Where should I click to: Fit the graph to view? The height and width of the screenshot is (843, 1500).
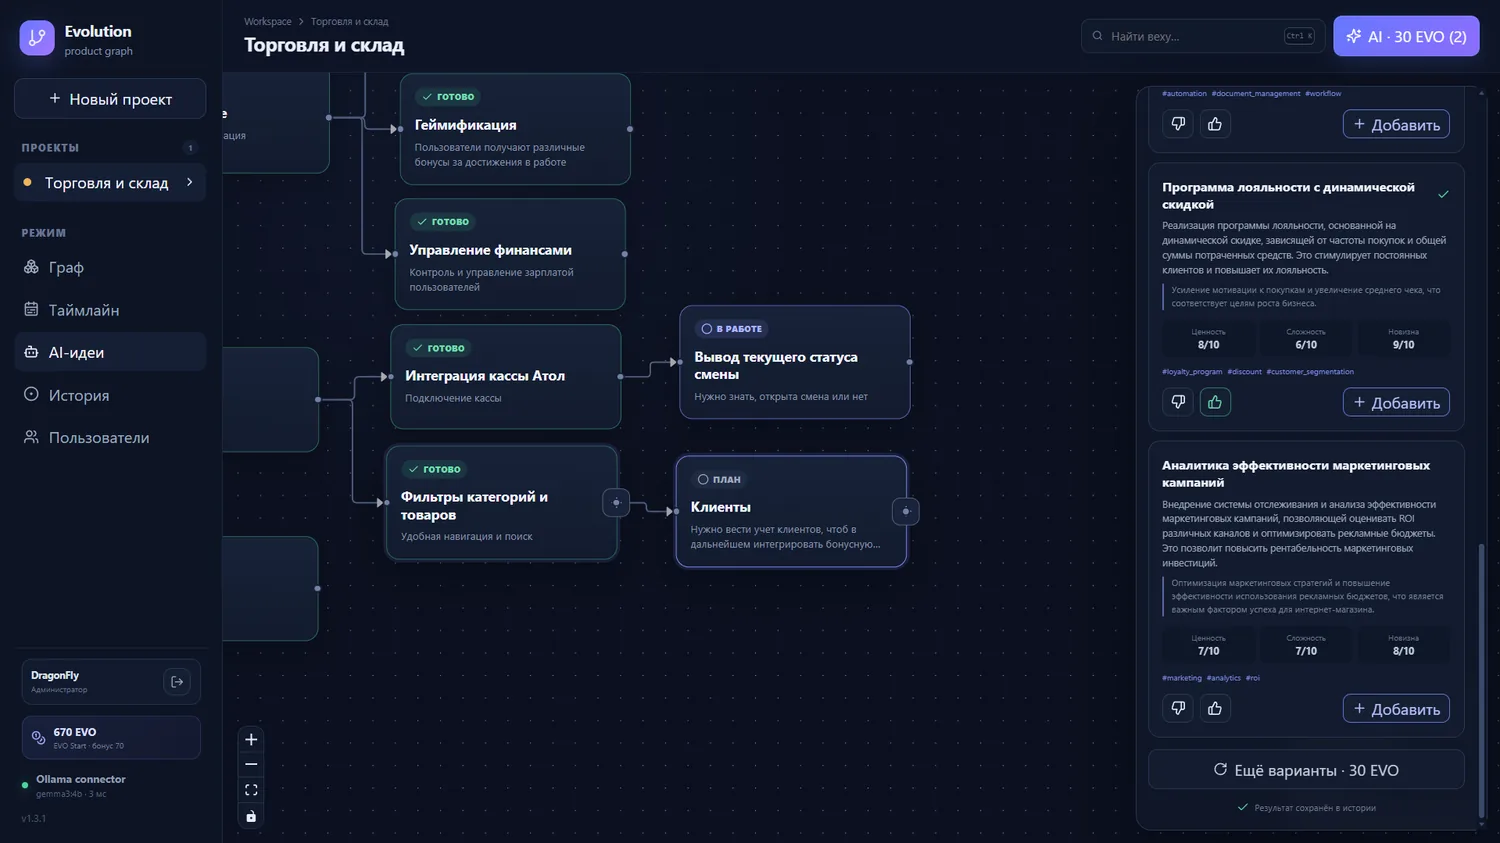click(251, 790)
